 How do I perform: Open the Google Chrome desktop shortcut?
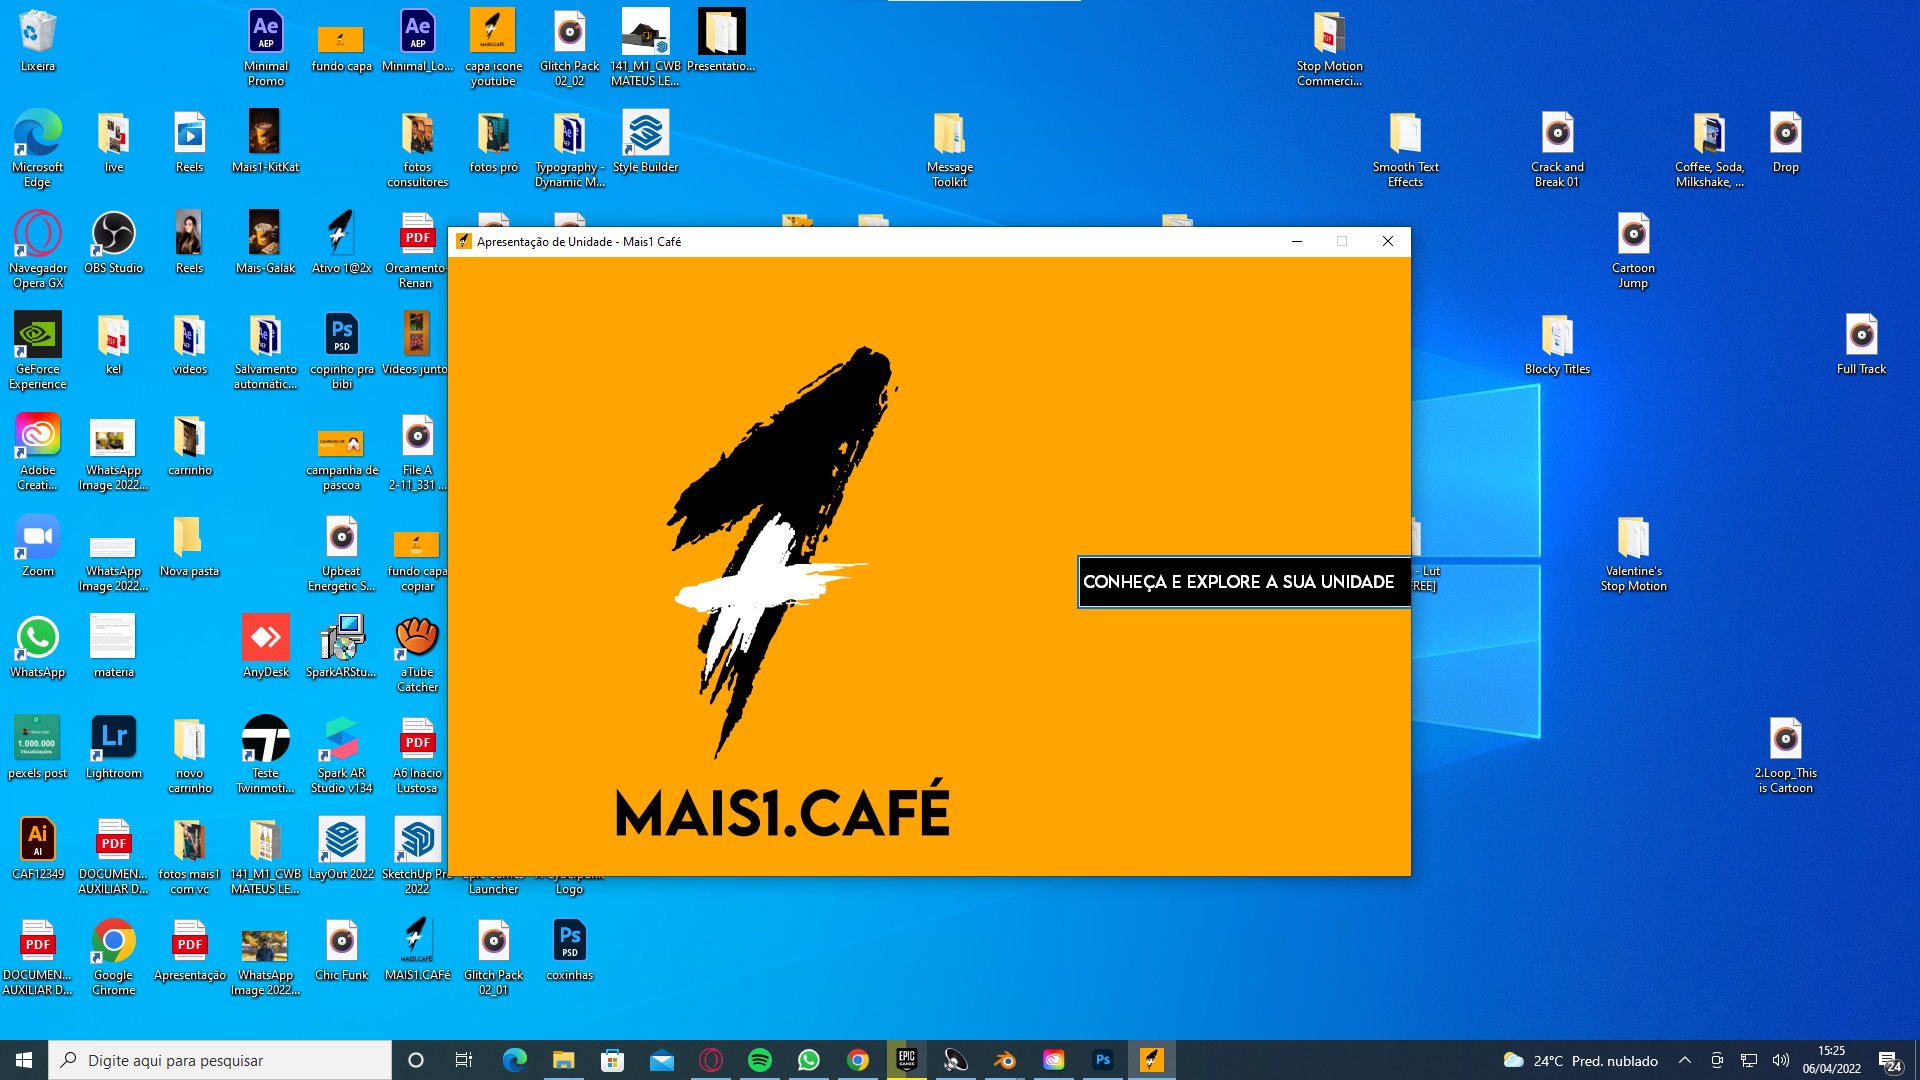(114, 957)
